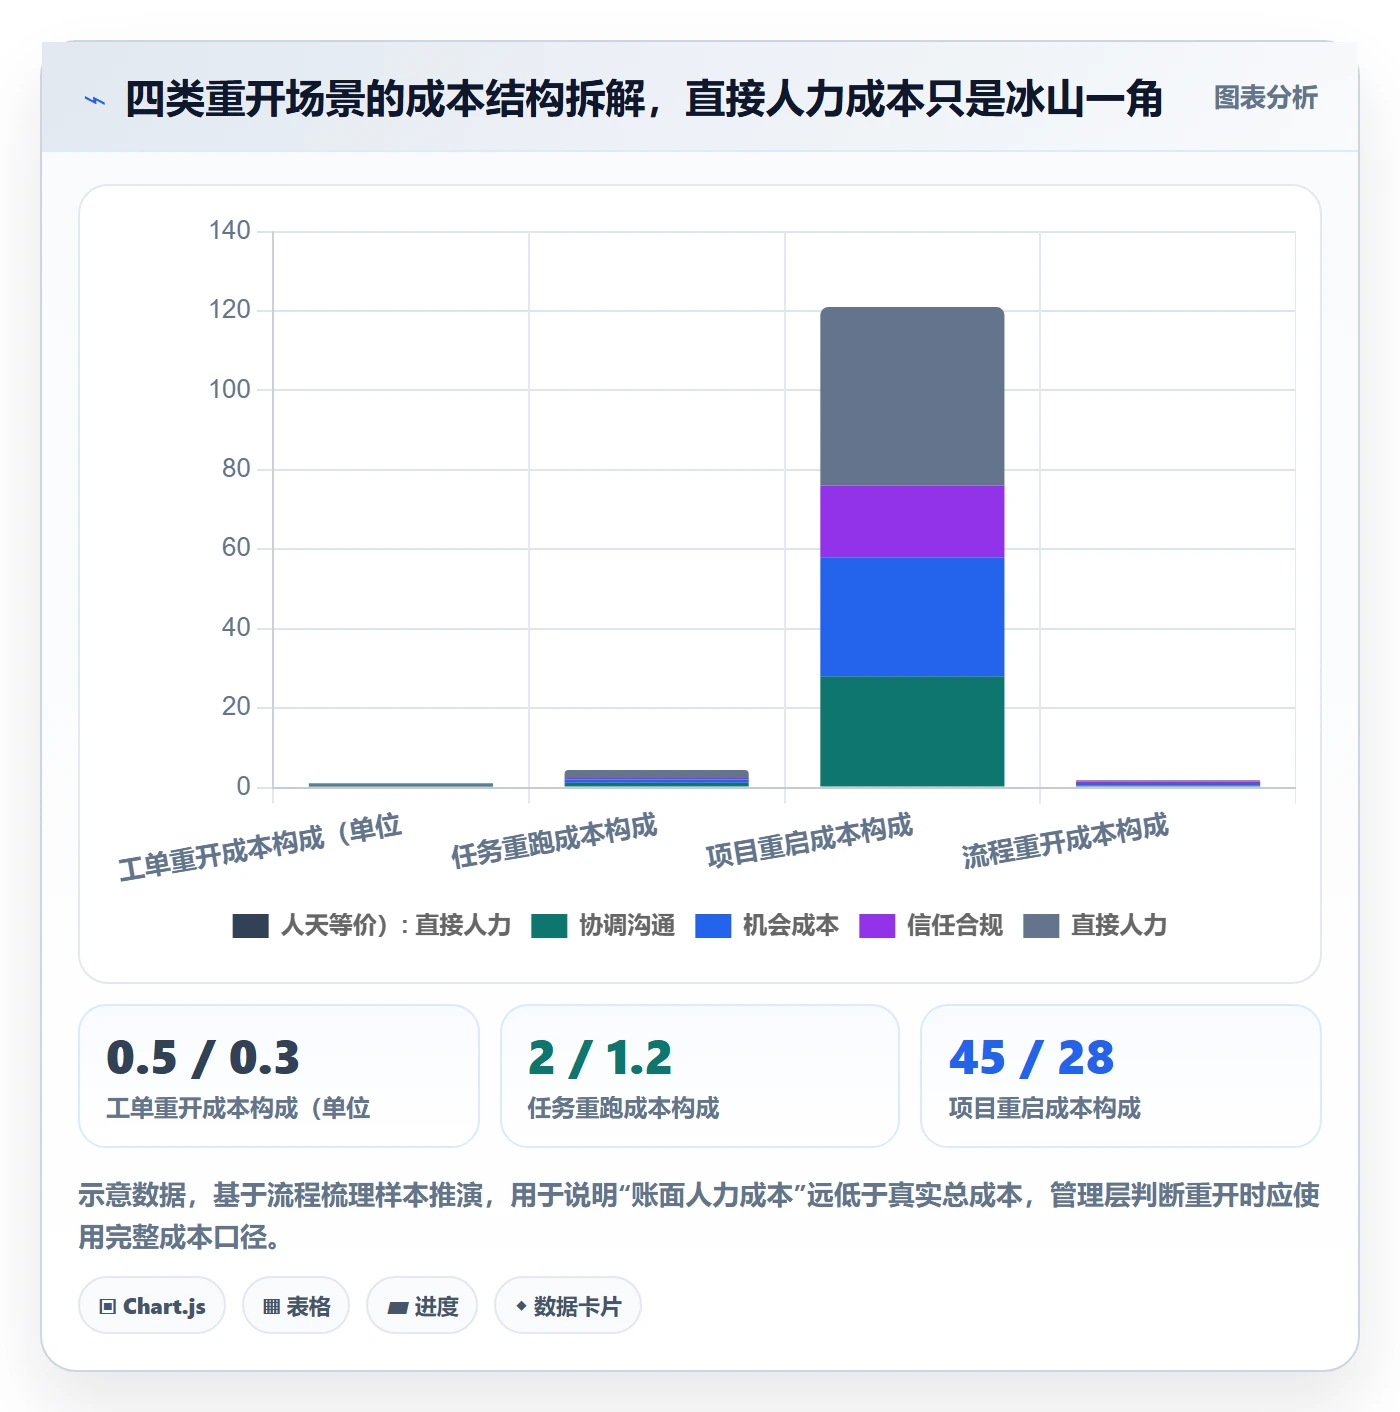This screenshot has width=1400, height=1412.
Task: Click the purple segment of 项目重启 bar
Action: point(912,522)
